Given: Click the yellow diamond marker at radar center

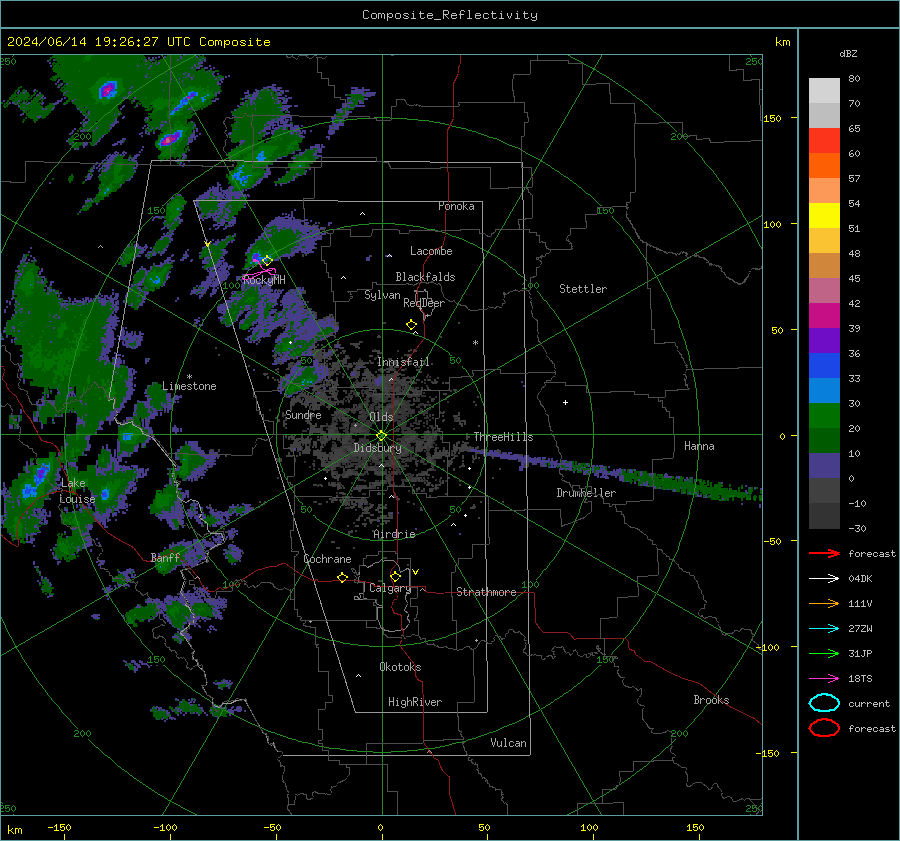Looking at the screenshot, I should [381, 436].
